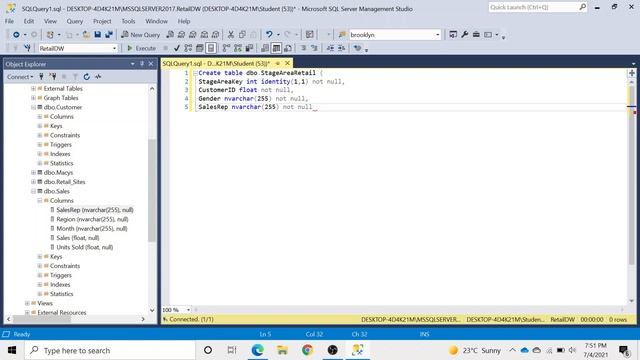Toggle Results to File icon

pyautogui.click(x=288, y=48)
